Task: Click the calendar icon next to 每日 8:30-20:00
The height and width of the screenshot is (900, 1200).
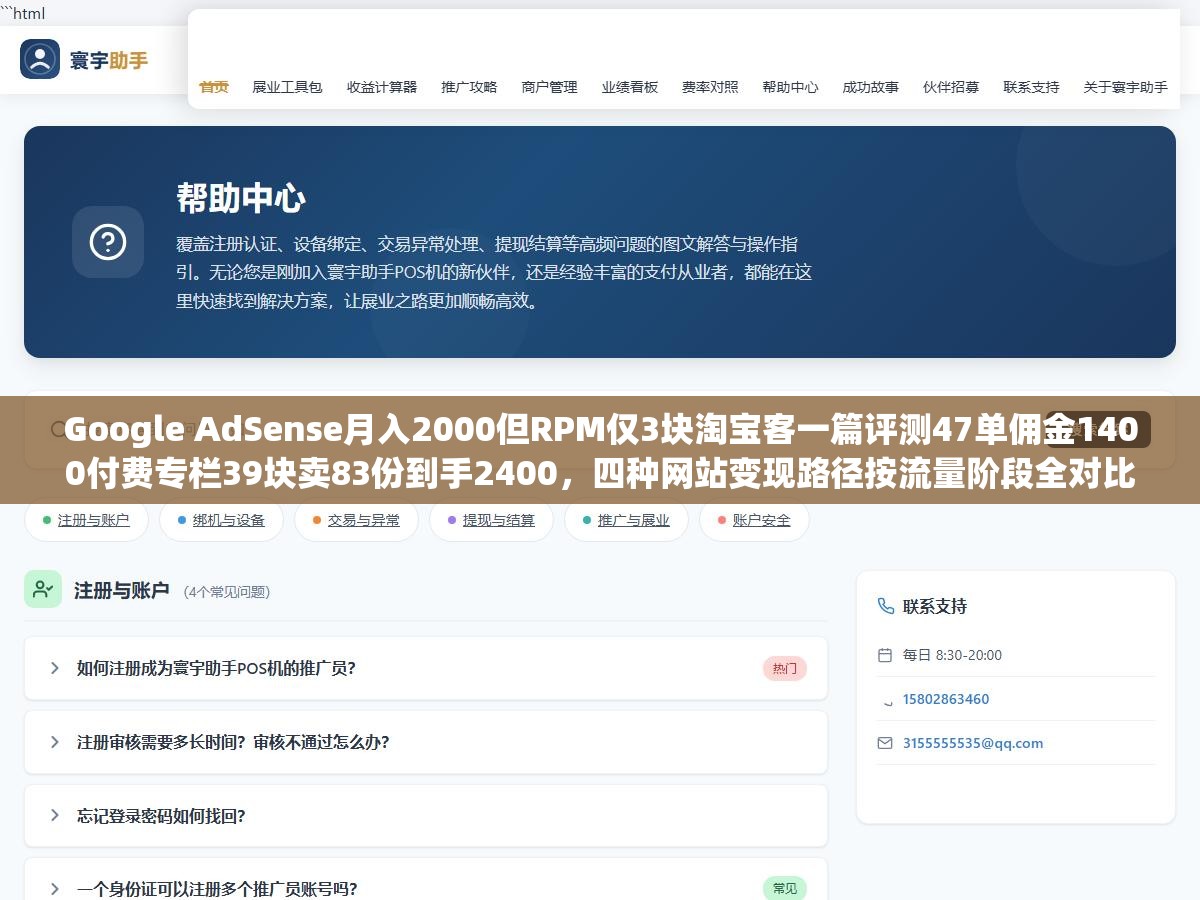Action: pyautogui.click(x=884, y=655)
